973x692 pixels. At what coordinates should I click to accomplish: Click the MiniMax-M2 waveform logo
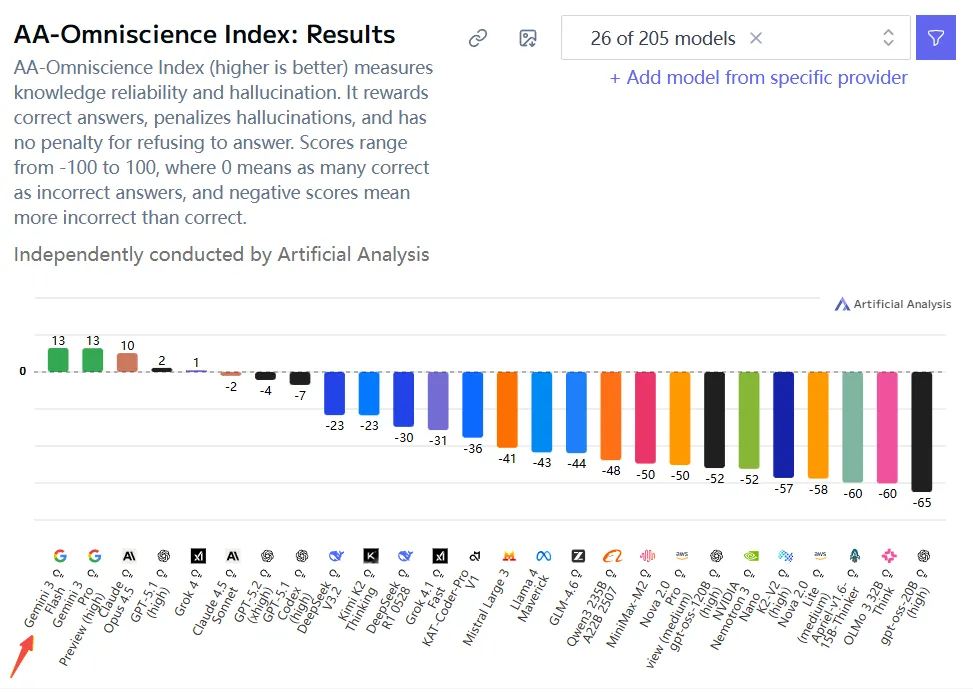click(x=647, y=556)
